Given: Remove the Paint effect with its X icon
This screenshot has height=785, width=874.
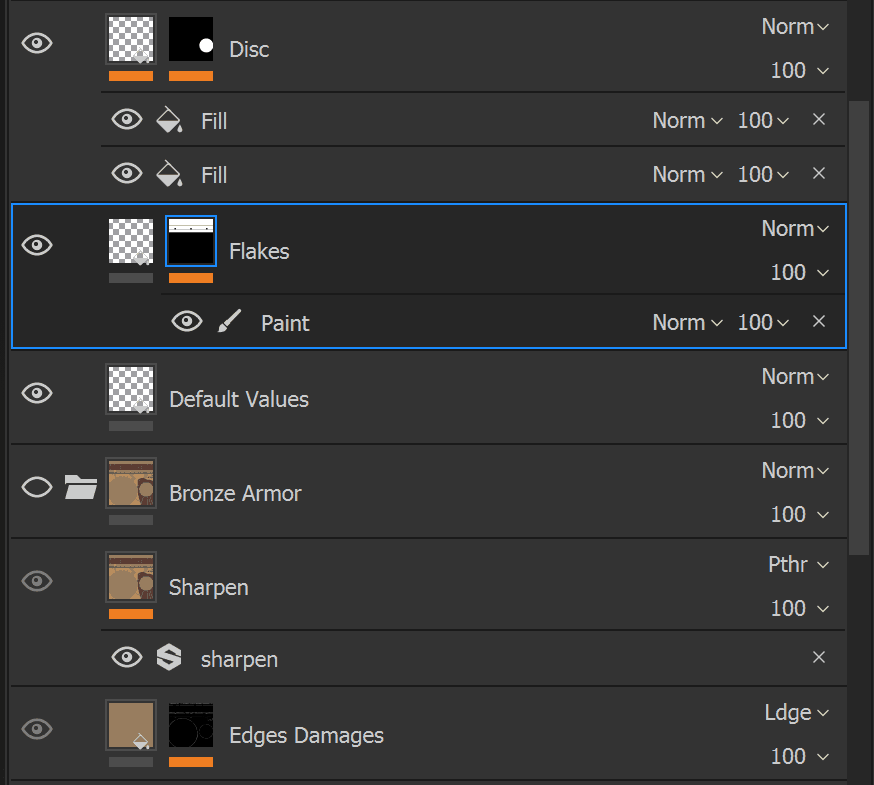Looking at the screenshot, I should coord(819,321).
